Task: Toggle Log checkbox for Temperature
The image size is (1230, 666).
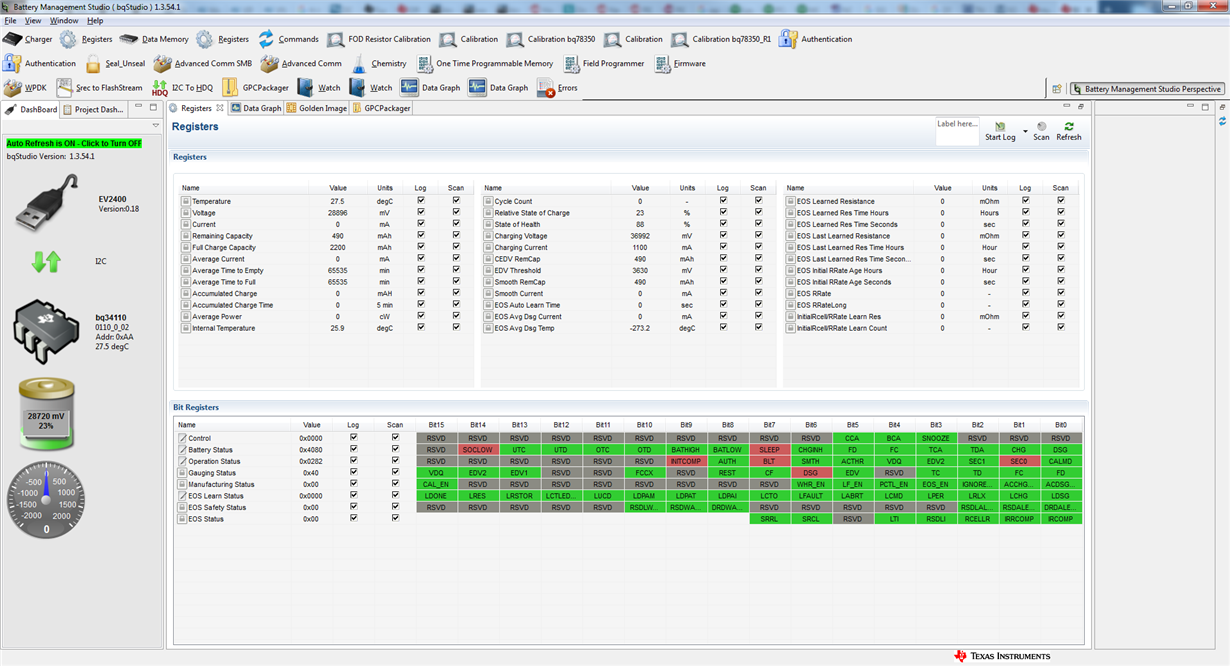Action: [x=420, y=201]
